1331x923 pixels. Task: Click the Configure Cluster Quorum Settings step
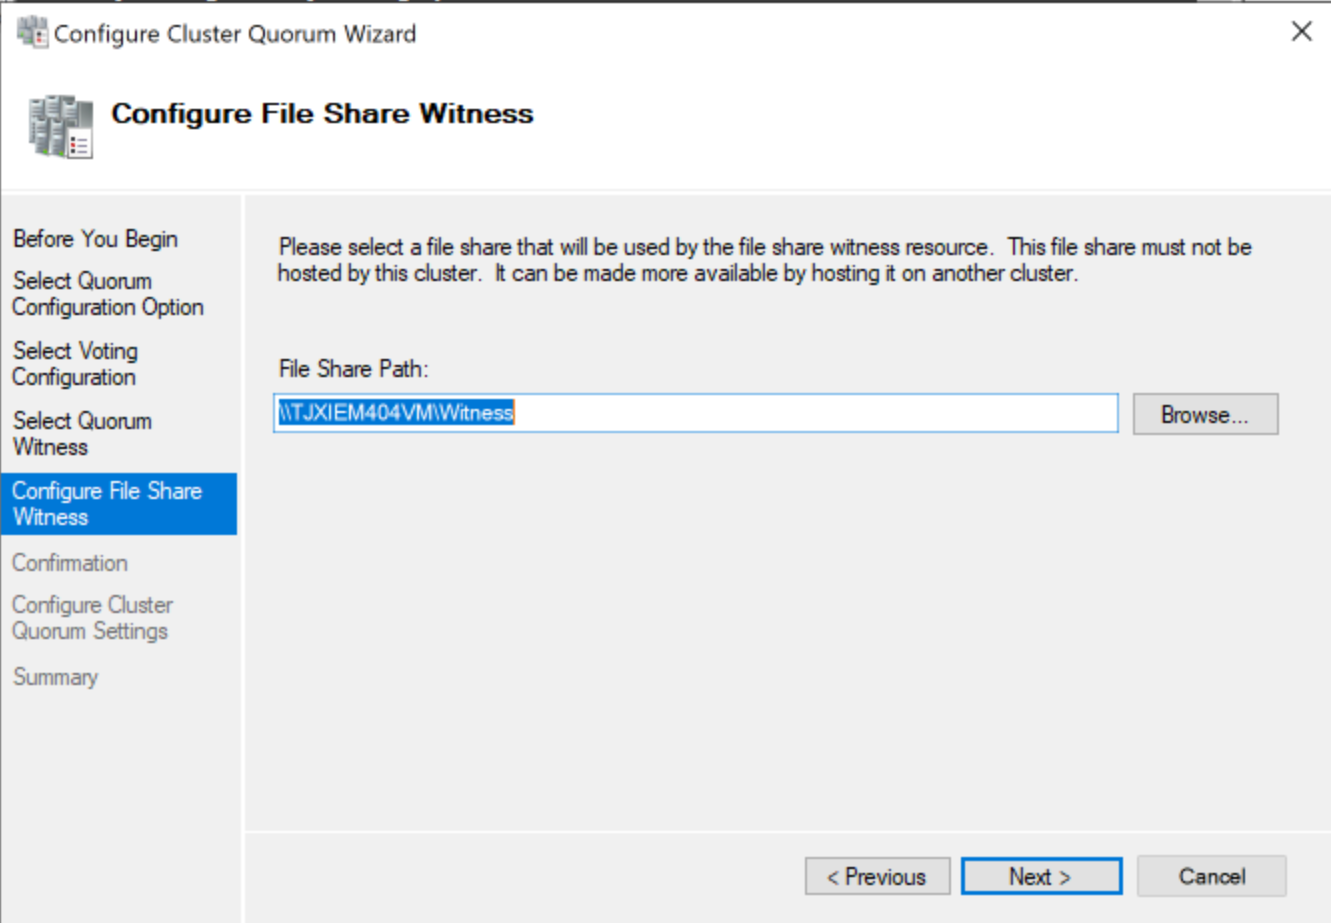tap(92, 618)
